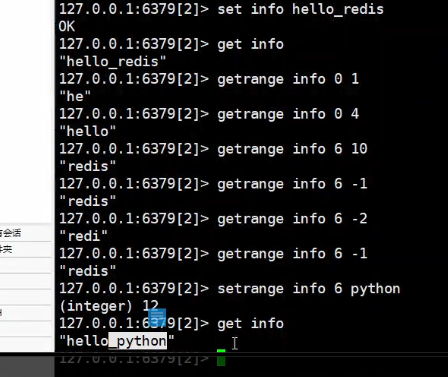Select the sidebar row ending in 夹

pyautogui.click(x=26, y=249)
